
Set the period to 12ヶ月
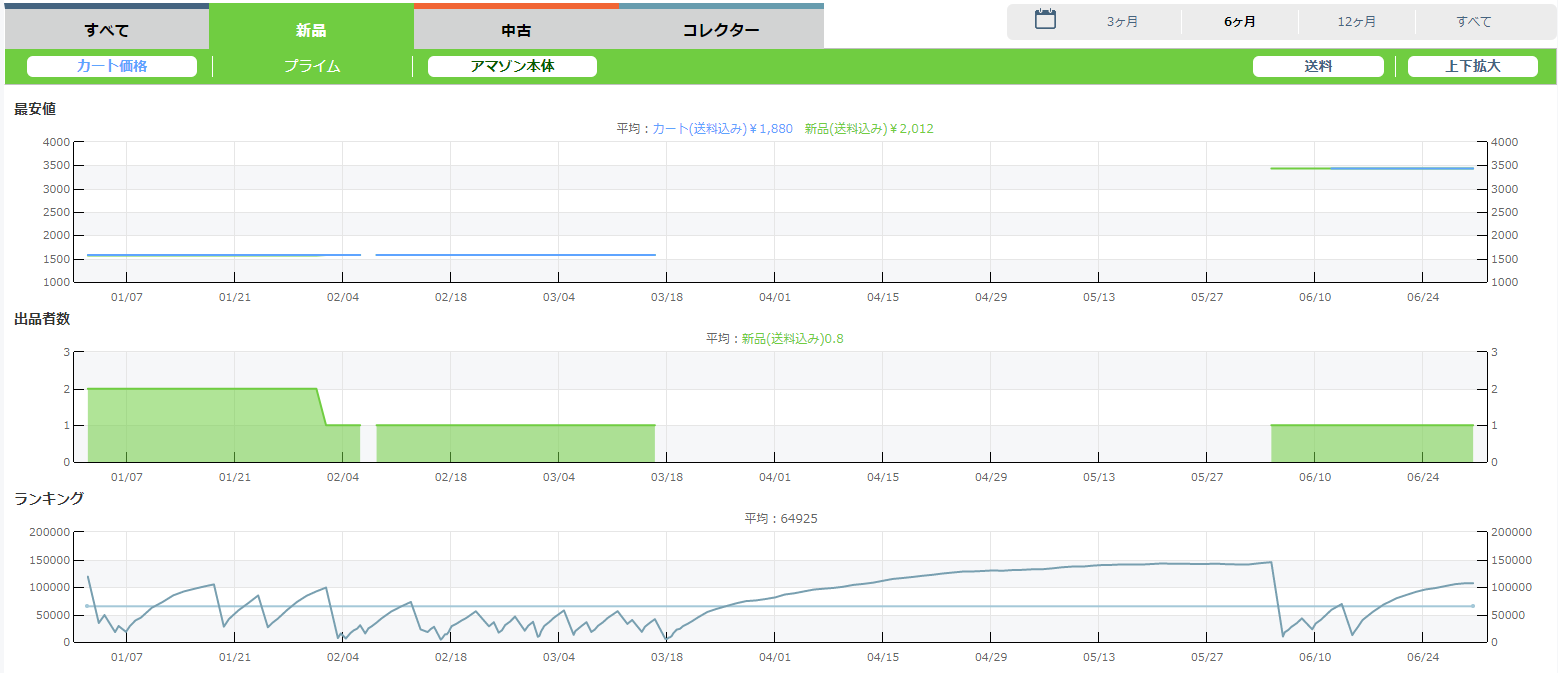pyautogui.click(x=1356, y=22)
